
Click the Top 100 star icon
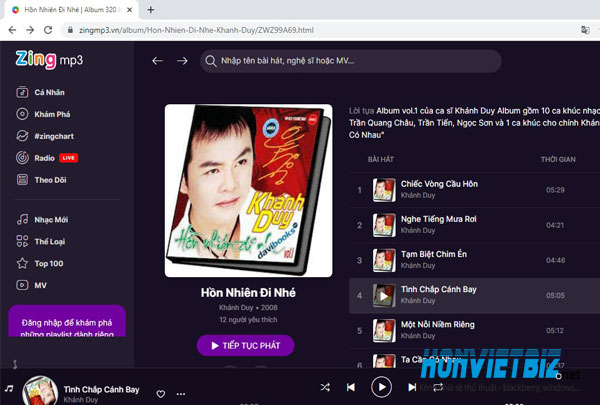pyautogui.click(x=22, y=263)
